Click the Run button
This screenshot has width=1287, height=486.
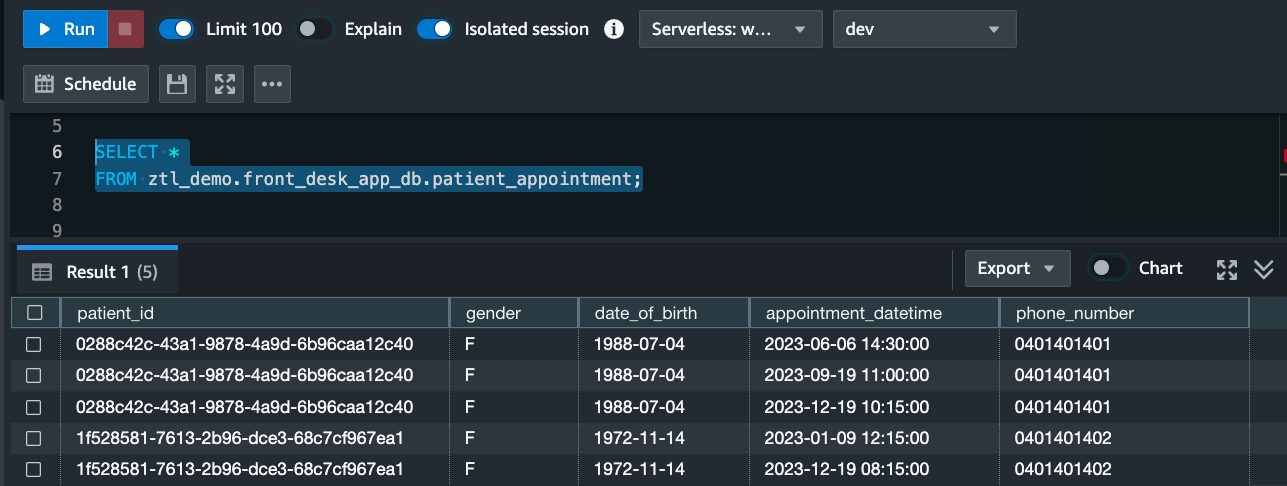66,29
